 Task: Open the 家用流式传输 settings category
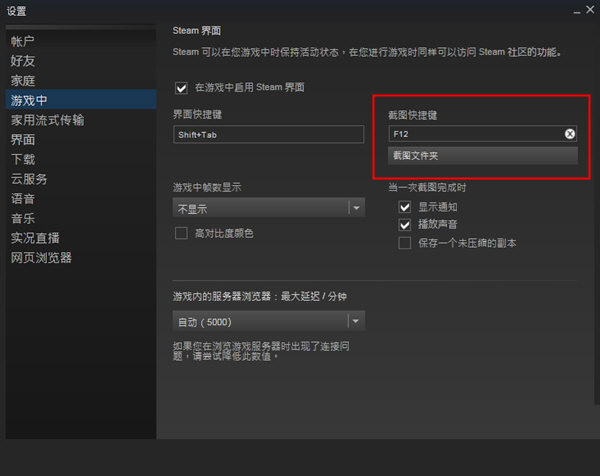[81, 120]
